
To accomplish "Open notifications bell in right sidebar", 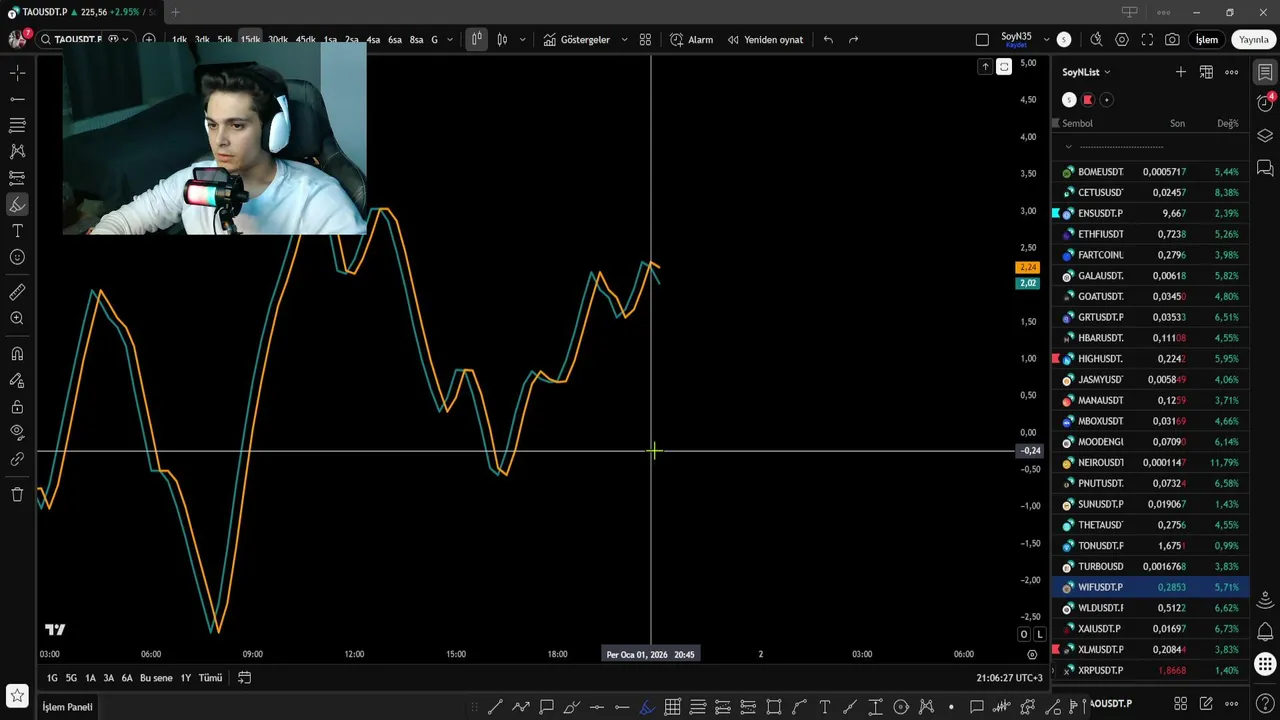I will click(x=1265, y=632).
